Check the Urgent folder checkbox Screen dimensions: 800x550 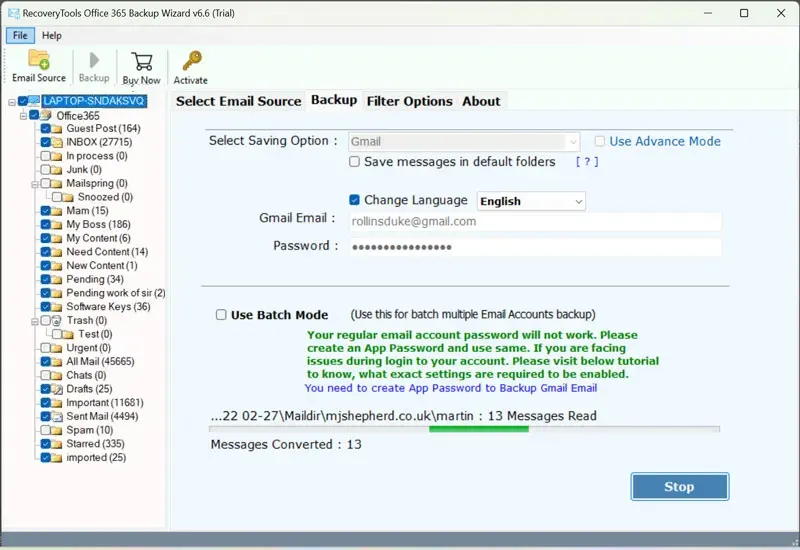[x=45, y=348]
